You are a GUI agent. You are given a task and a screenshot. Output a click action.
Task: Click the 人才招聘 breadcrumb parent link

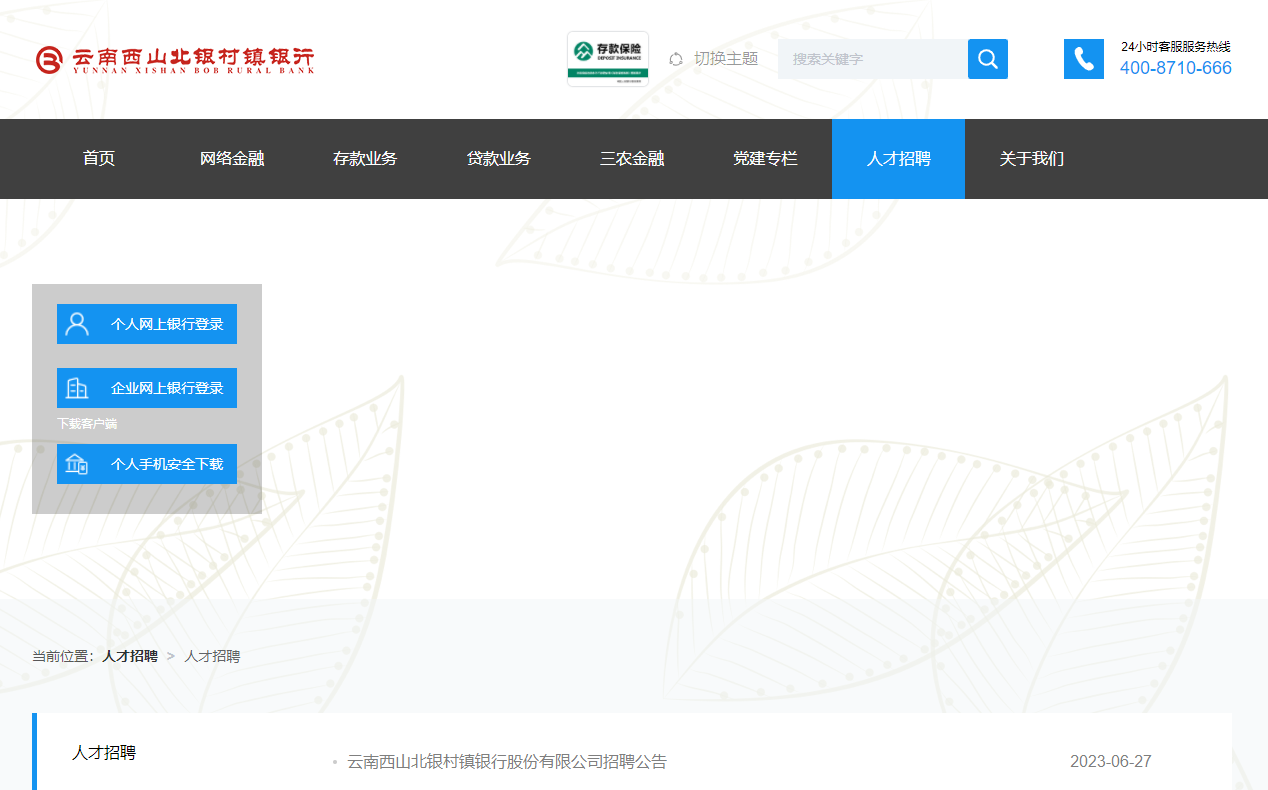(x=130, y=656)
